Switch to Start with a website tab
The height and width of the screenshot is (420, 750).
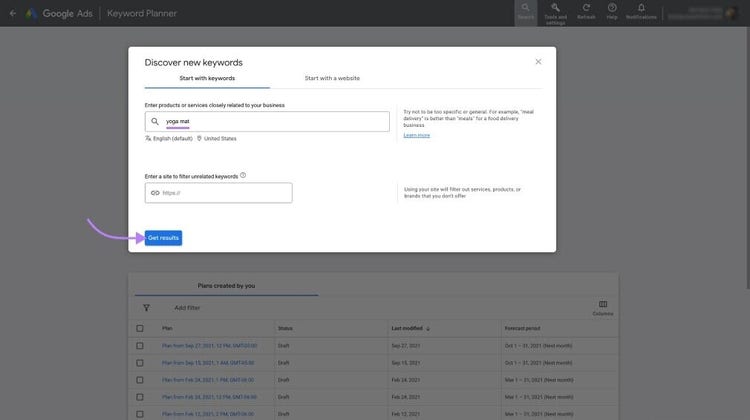click(x=332, y=78)
